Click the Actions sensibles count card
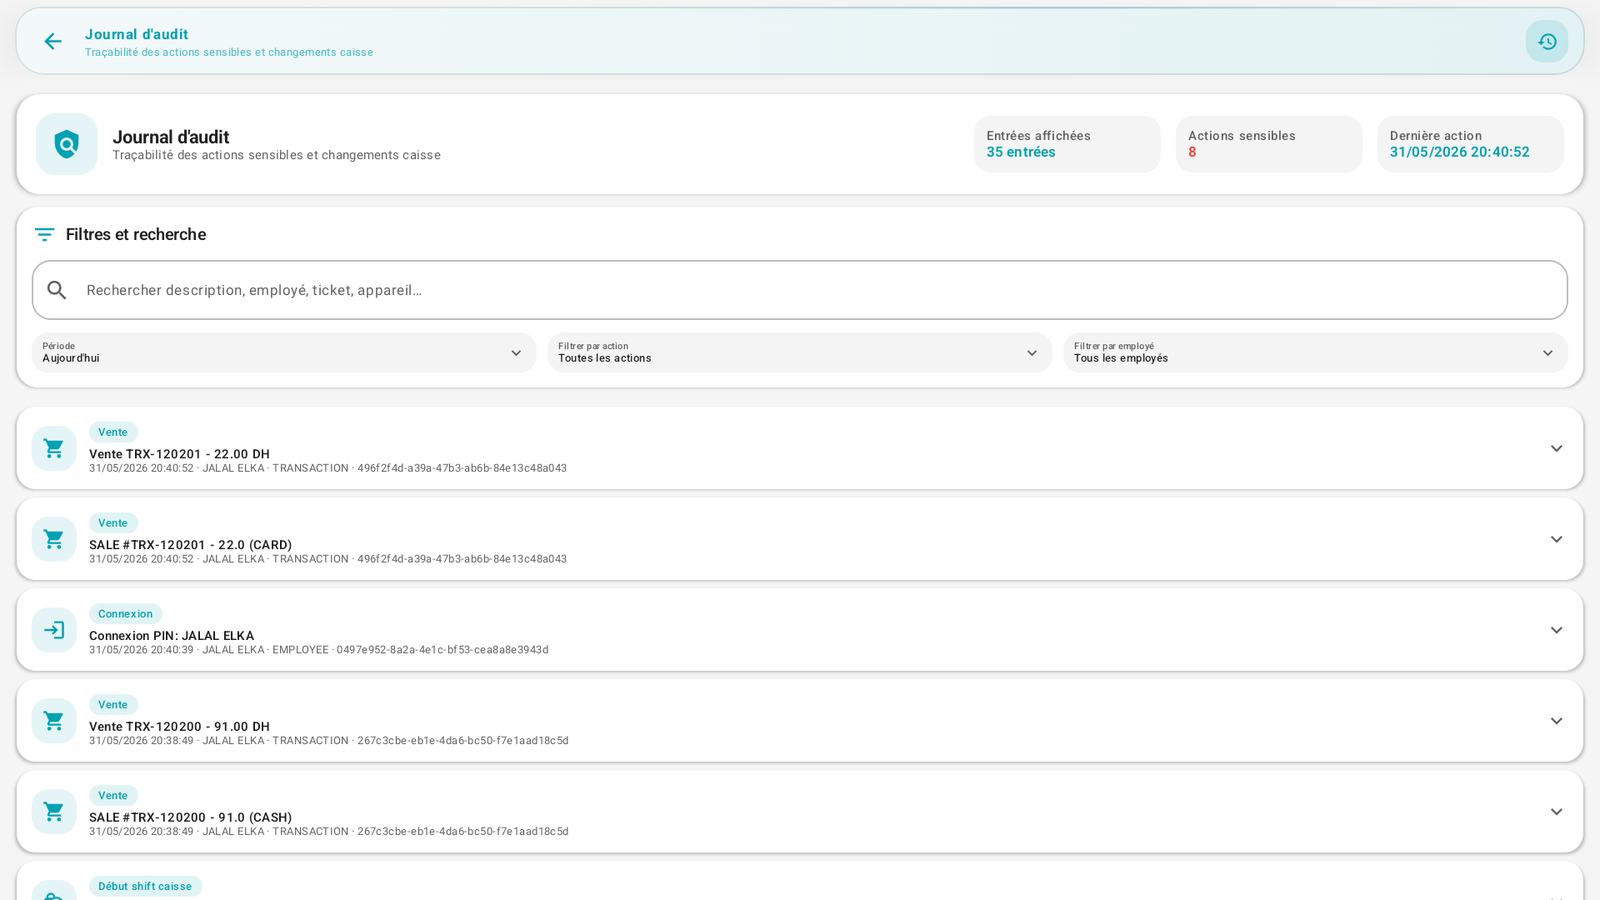 click(x=1269, y=144)
